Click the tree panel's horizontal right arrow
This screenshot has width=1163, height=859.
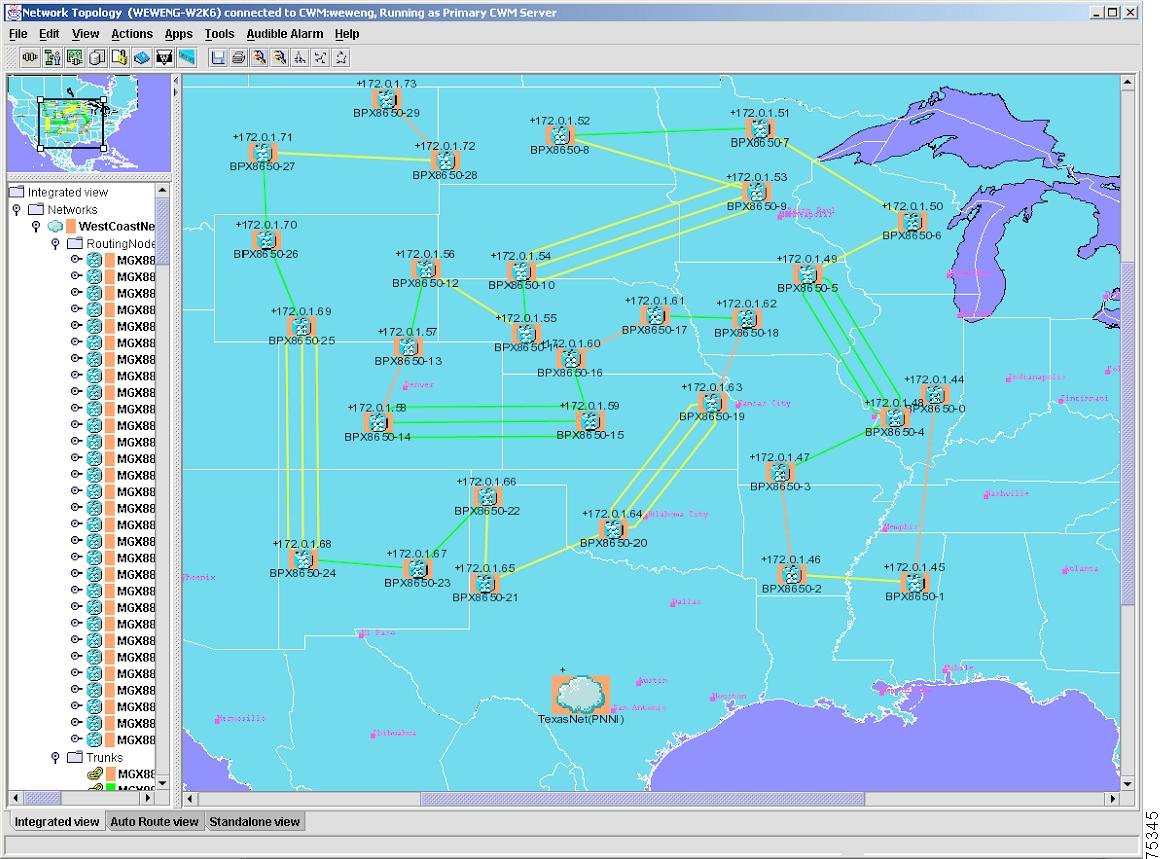point(148,798)
